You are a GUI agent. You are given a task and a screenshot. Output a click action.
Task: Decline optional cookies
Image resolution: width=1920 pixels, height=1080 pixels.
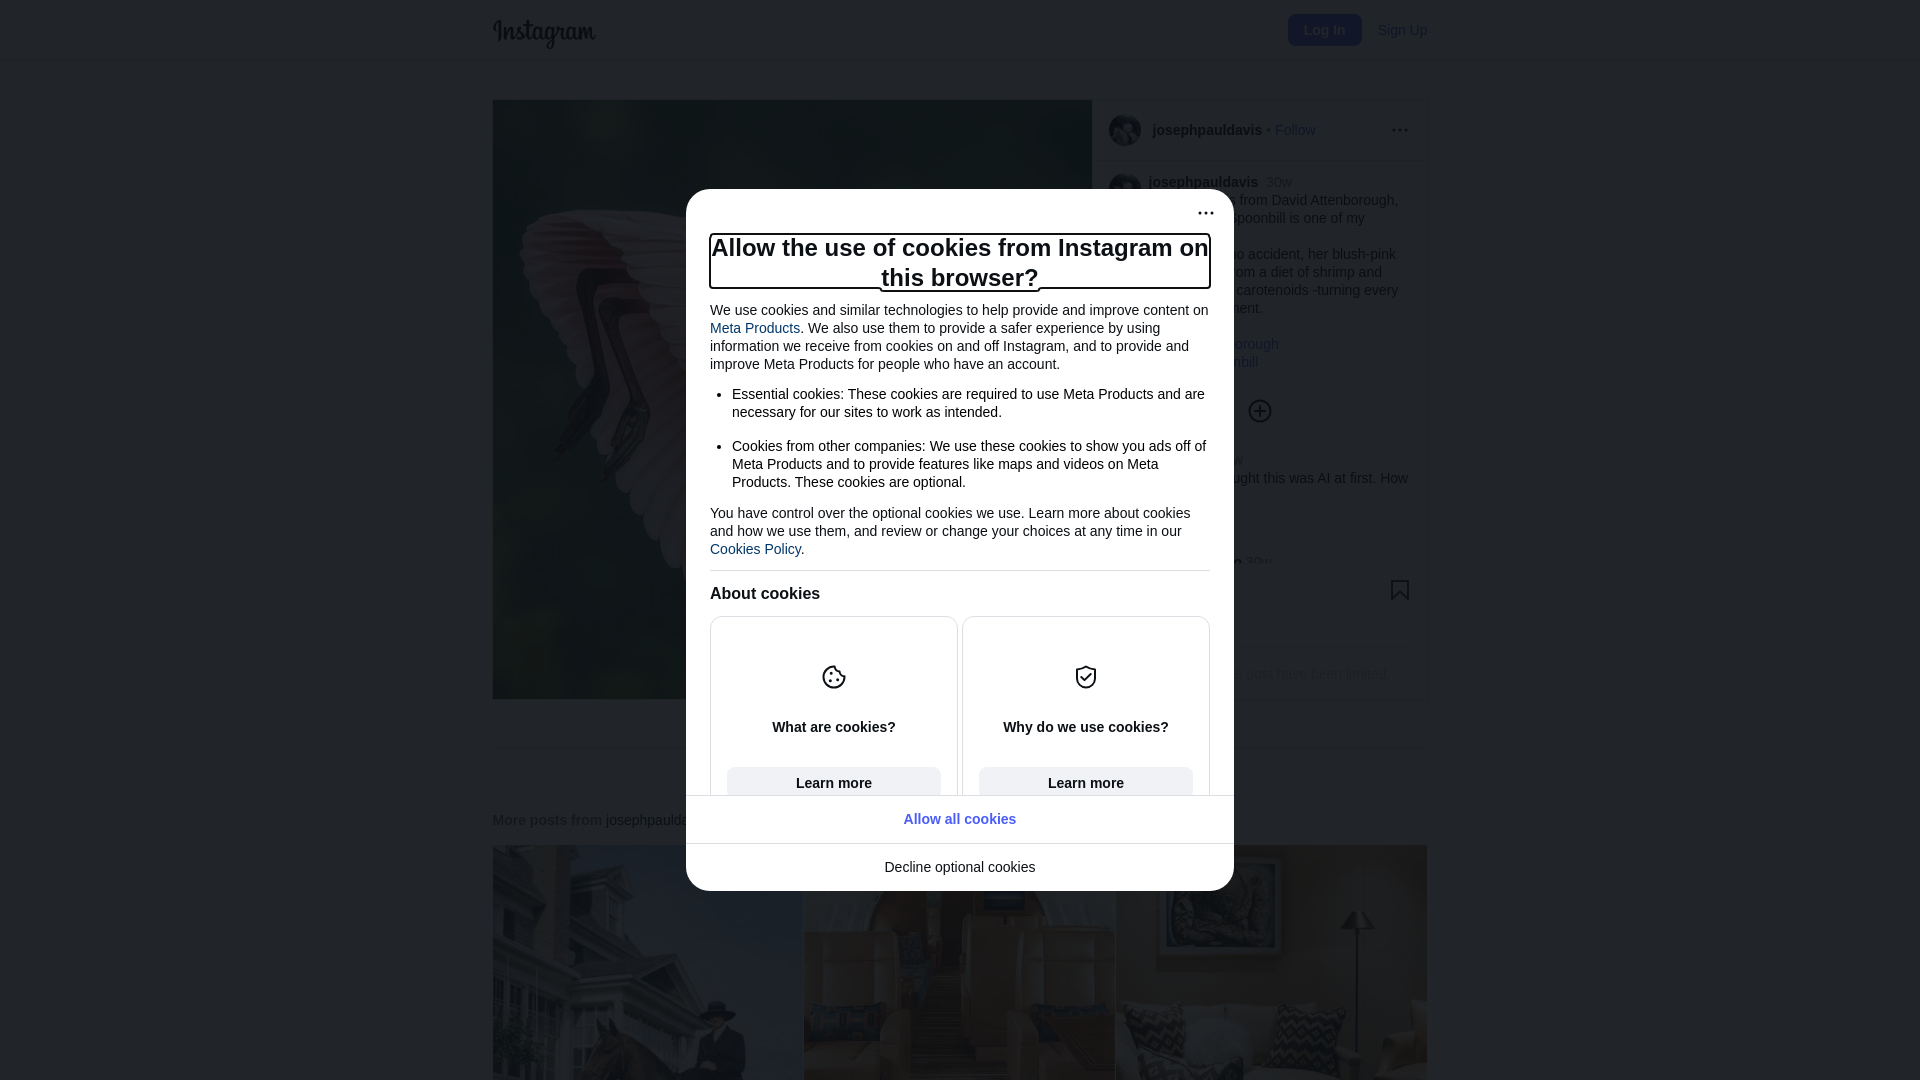pyautogui.click(x=959, y=867)
